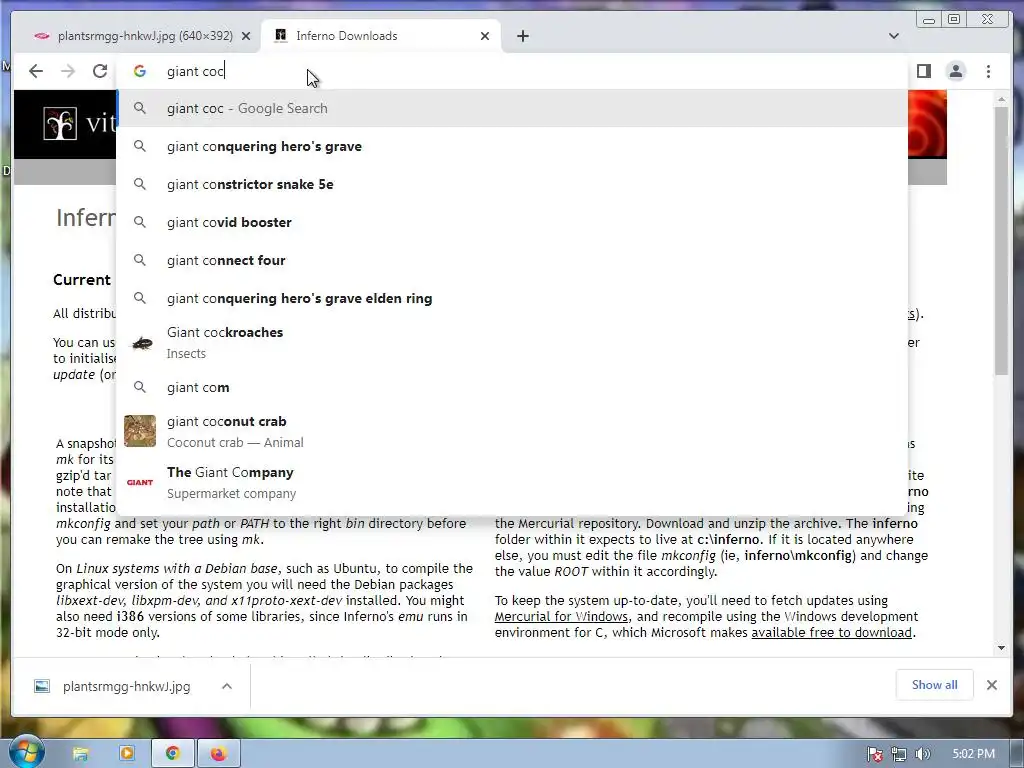Click search icon beside giant covid booster
1024x768 pixels.
pyautogui.click(x=140, y=222)
